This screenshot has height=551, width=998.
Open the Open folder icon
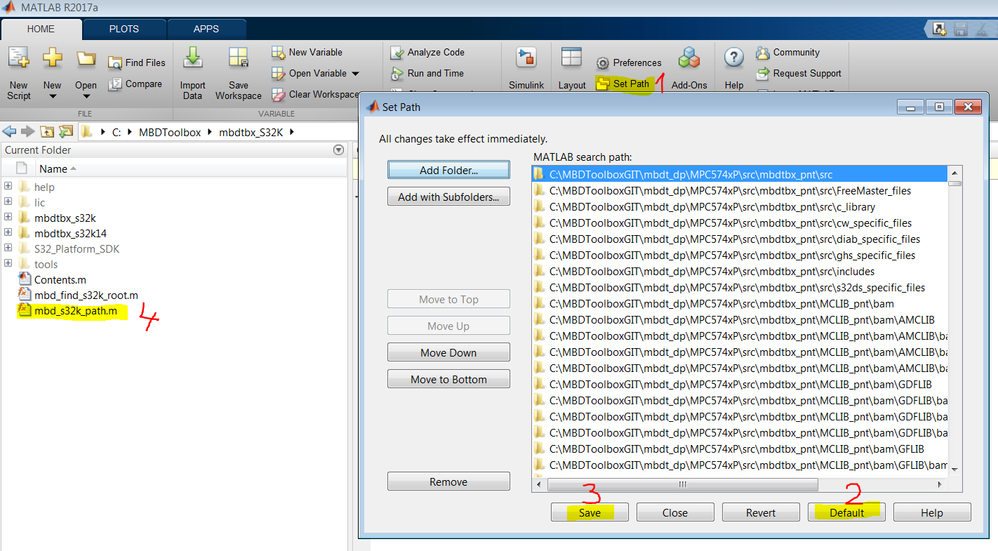pyautogui.click(x=86, y=59)
